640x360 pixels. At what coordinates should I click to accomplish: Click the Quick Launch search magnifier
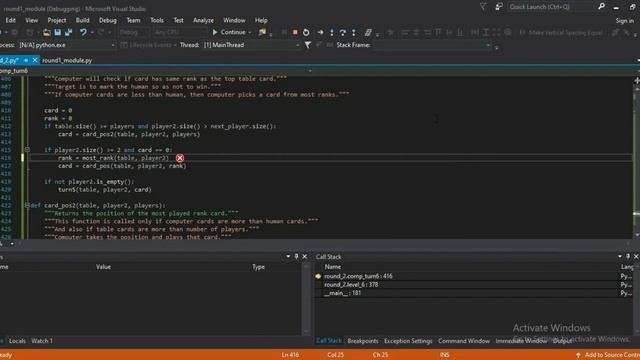[601, 7]
